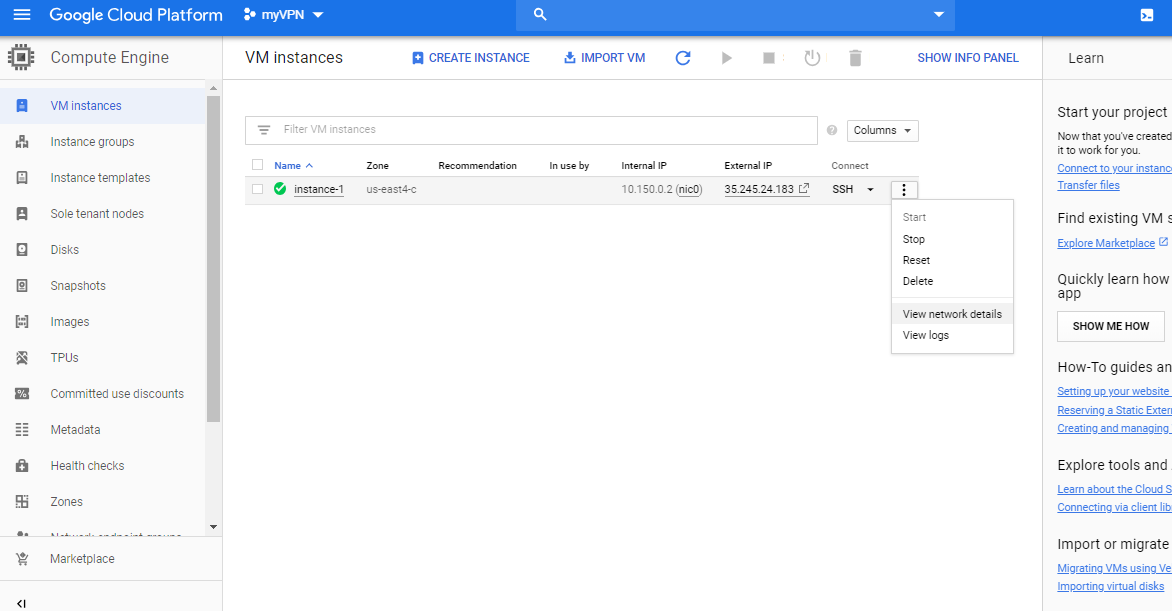Viewport: 1172px width, 611px height.
Task: Click SHOW INFO PANEL
Action: (x=968, y=58)
